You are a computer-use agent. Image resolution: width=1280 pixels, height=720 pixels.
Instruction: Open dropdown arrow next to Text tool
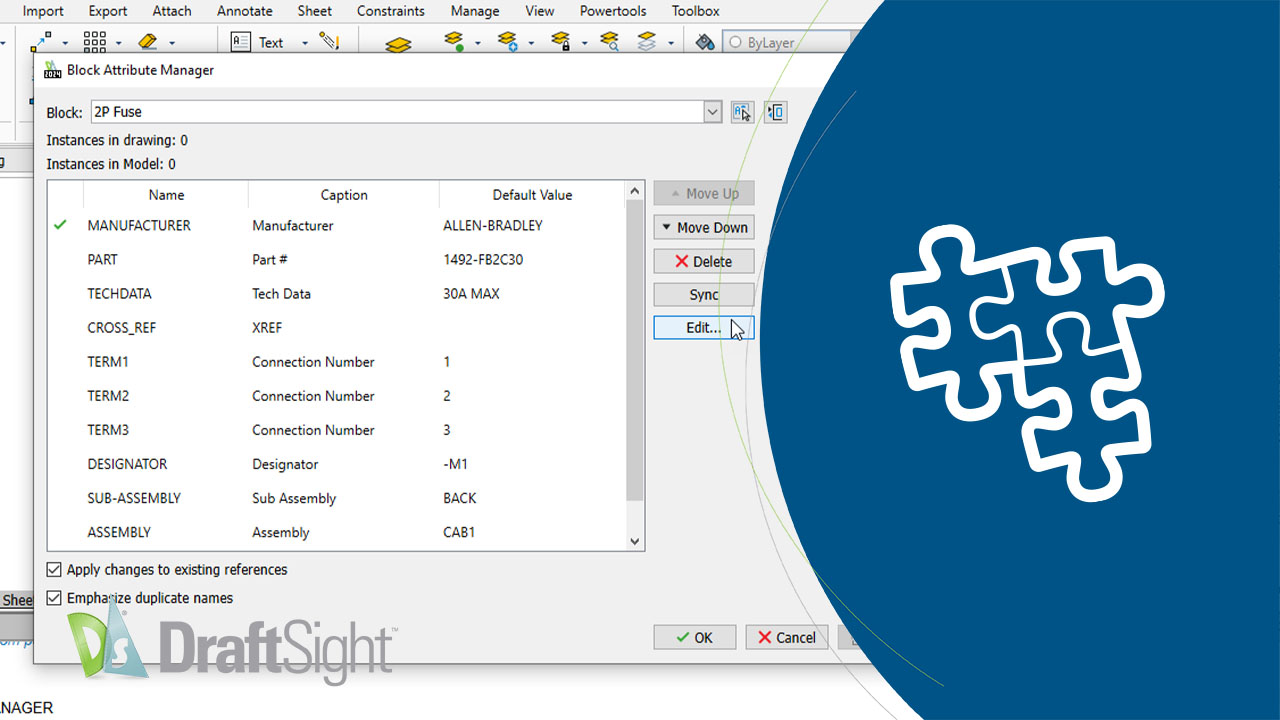(304, 43)
